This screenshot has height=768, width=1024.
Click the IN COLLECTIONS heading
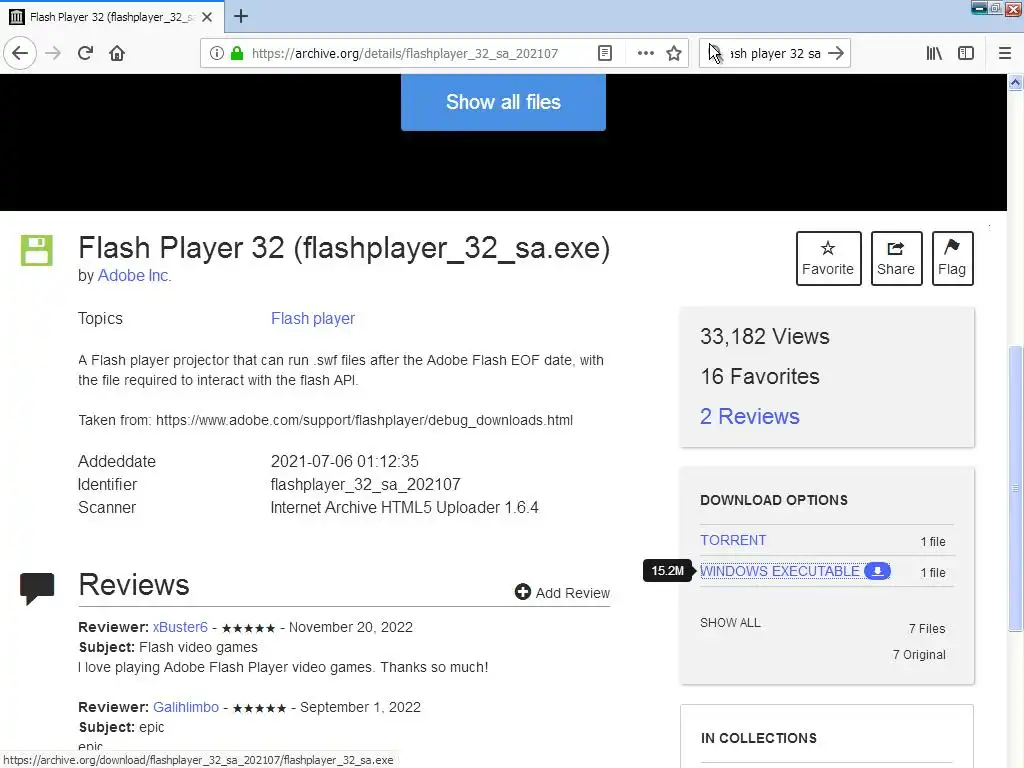pos(759,739)
